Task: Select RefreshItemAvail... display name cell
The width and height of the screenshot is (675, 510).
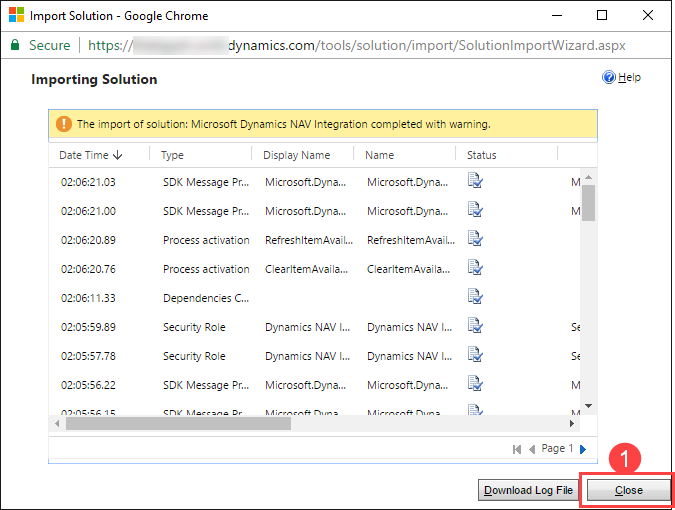Action: coord(309,240)
